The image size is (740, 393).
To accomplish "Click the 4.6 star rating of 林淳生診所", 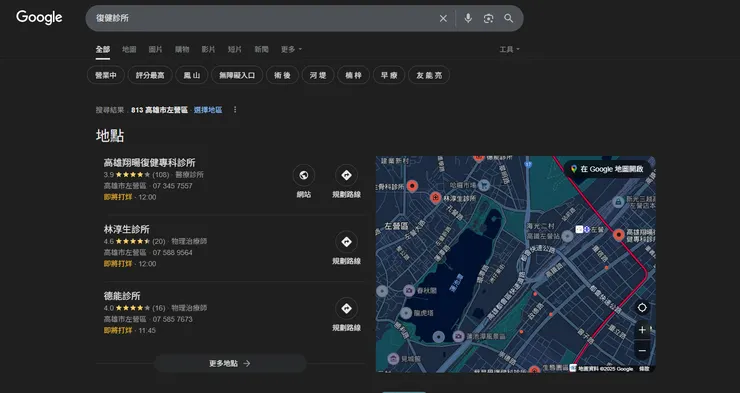I will [127, 241].
